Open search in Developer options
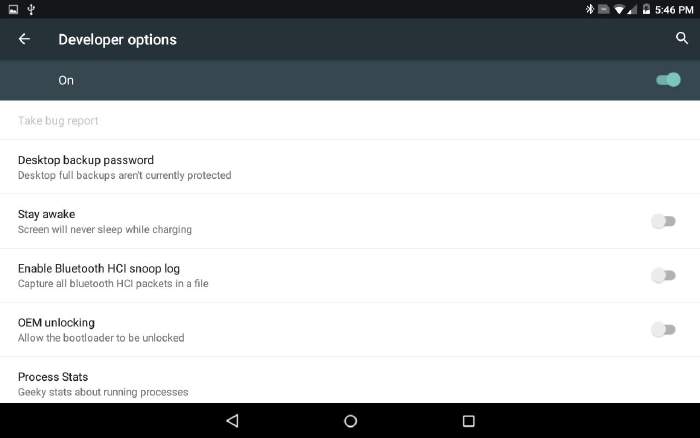 point(682,39)
